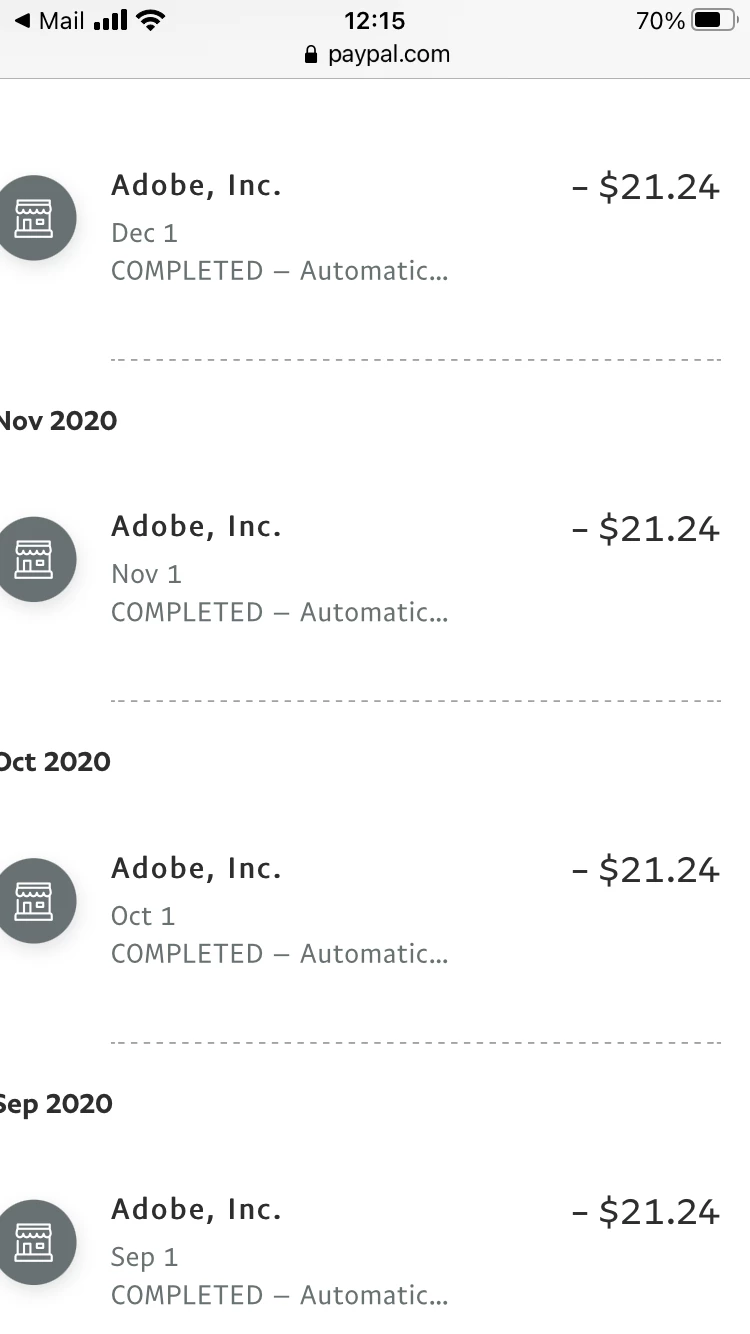Tap the battery icon in status bar
750x1334 pixels.
pyautogui.click(x=714, y=21)
